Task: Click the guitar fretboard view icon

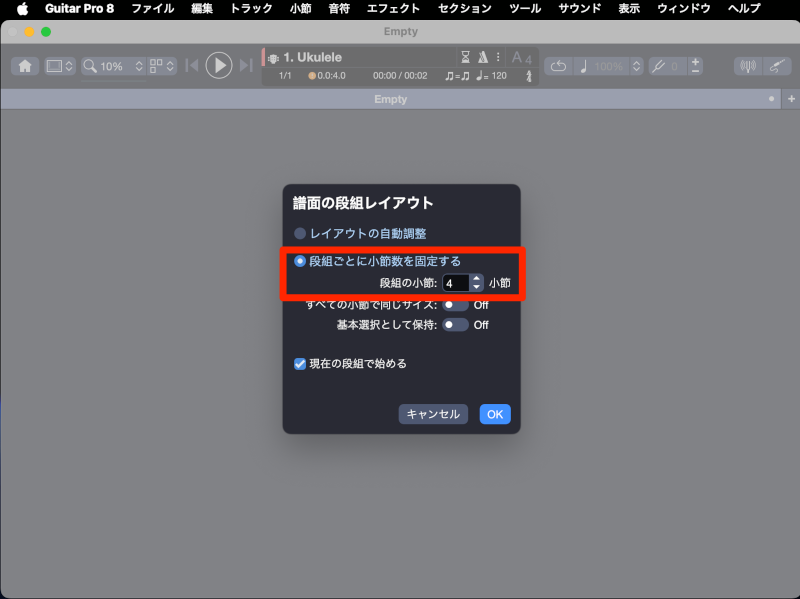Action: click(x=775, y=66)
